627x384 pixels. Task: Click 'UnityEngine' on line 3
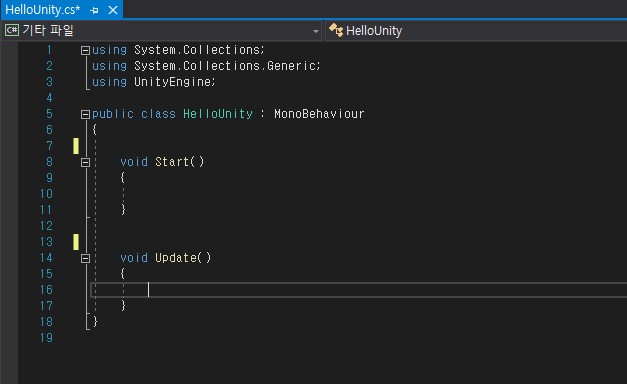click(x=173, y=82)
